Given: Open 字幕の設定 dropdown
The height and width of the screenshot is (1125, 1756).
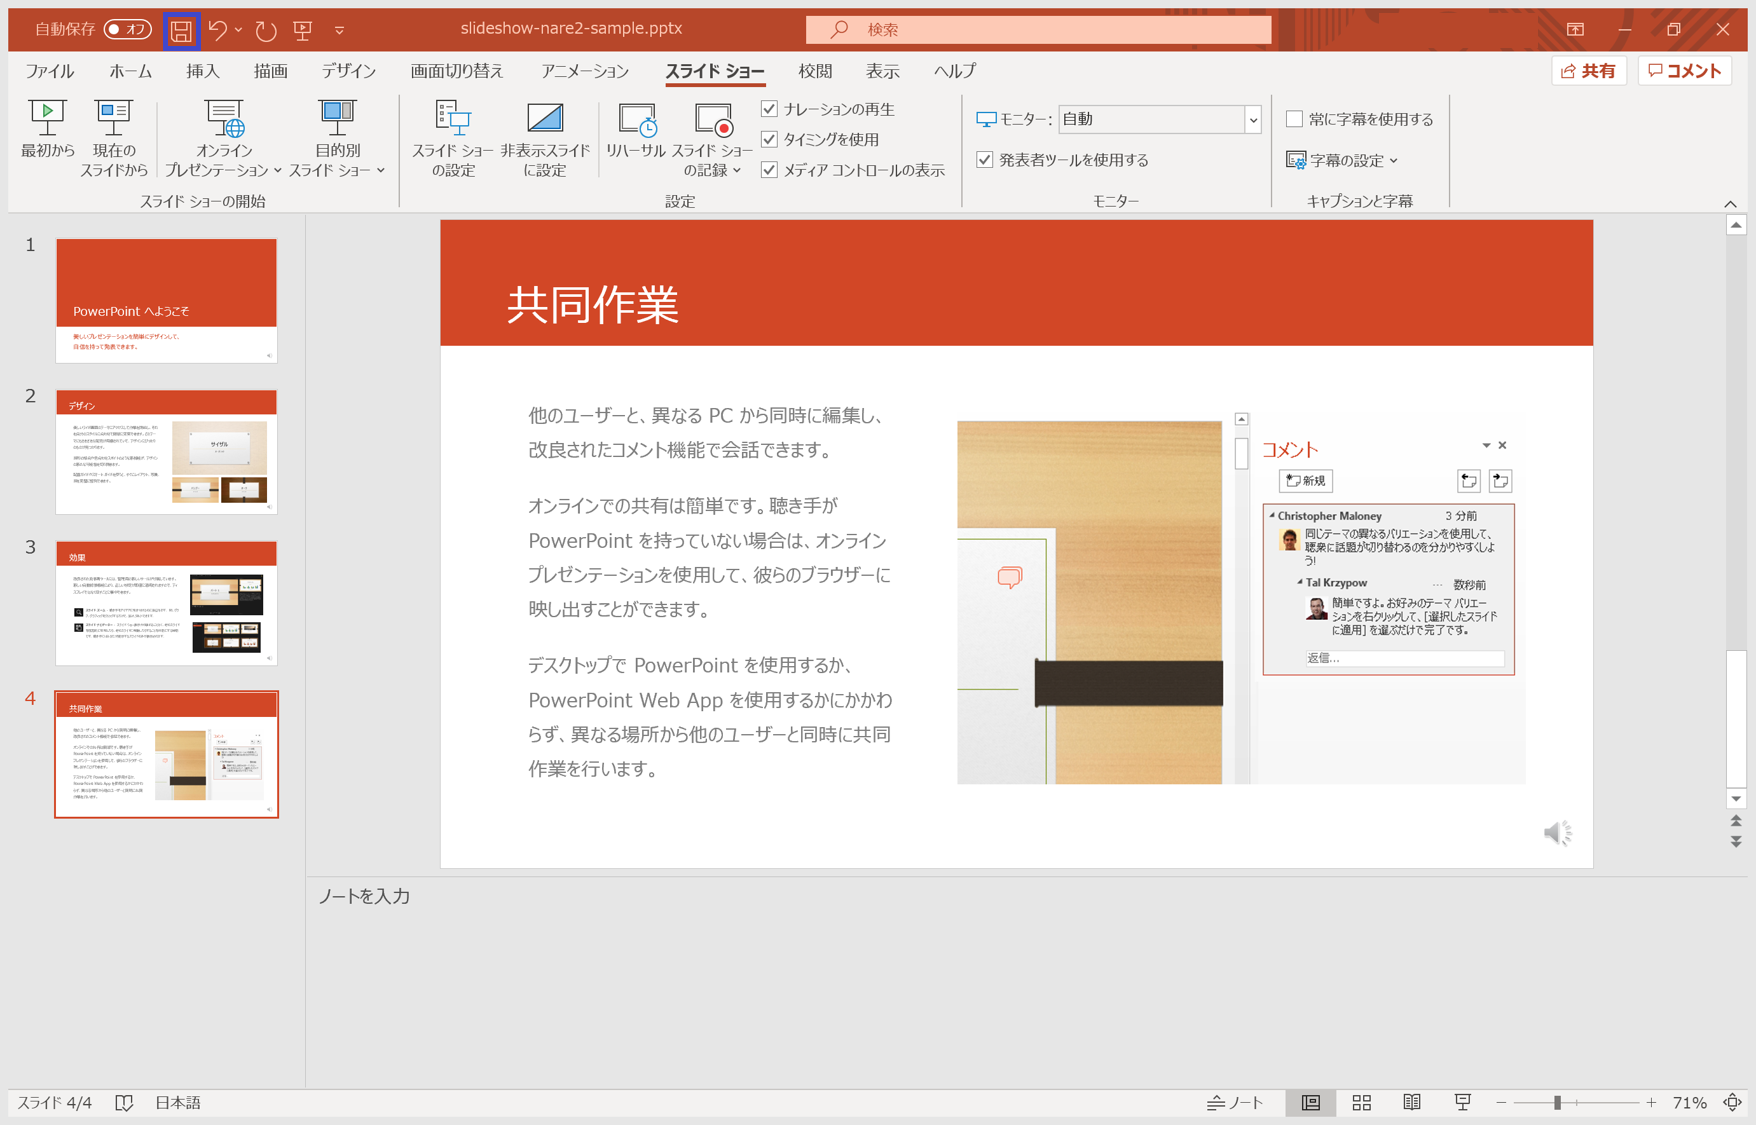Looking at the screenshot, I should (x=1343, y=160).
